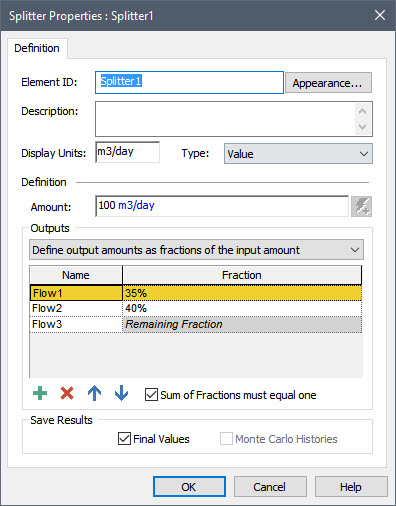Click the Description scroll down arrow
This screenshot has width=396, height=506.
coord(363,127)
